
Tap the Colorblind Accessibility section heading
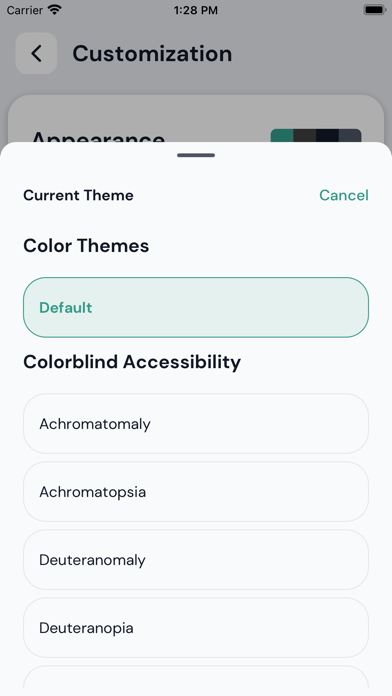click(x=132, y=362)
